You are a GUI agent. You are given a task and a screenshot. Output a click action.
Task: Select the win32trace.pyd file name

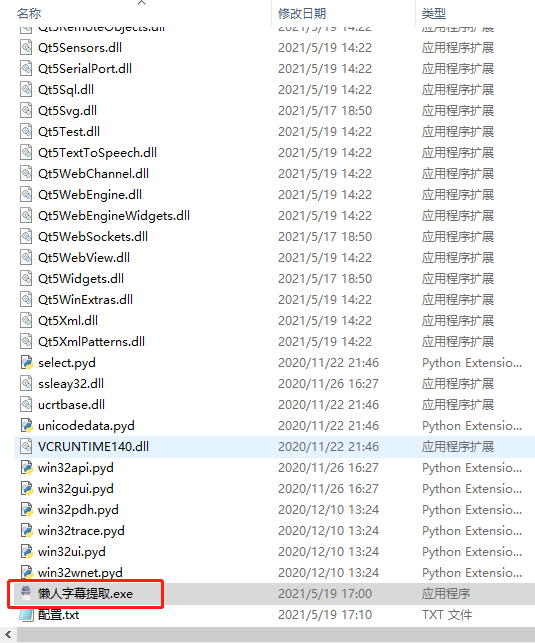81,531
